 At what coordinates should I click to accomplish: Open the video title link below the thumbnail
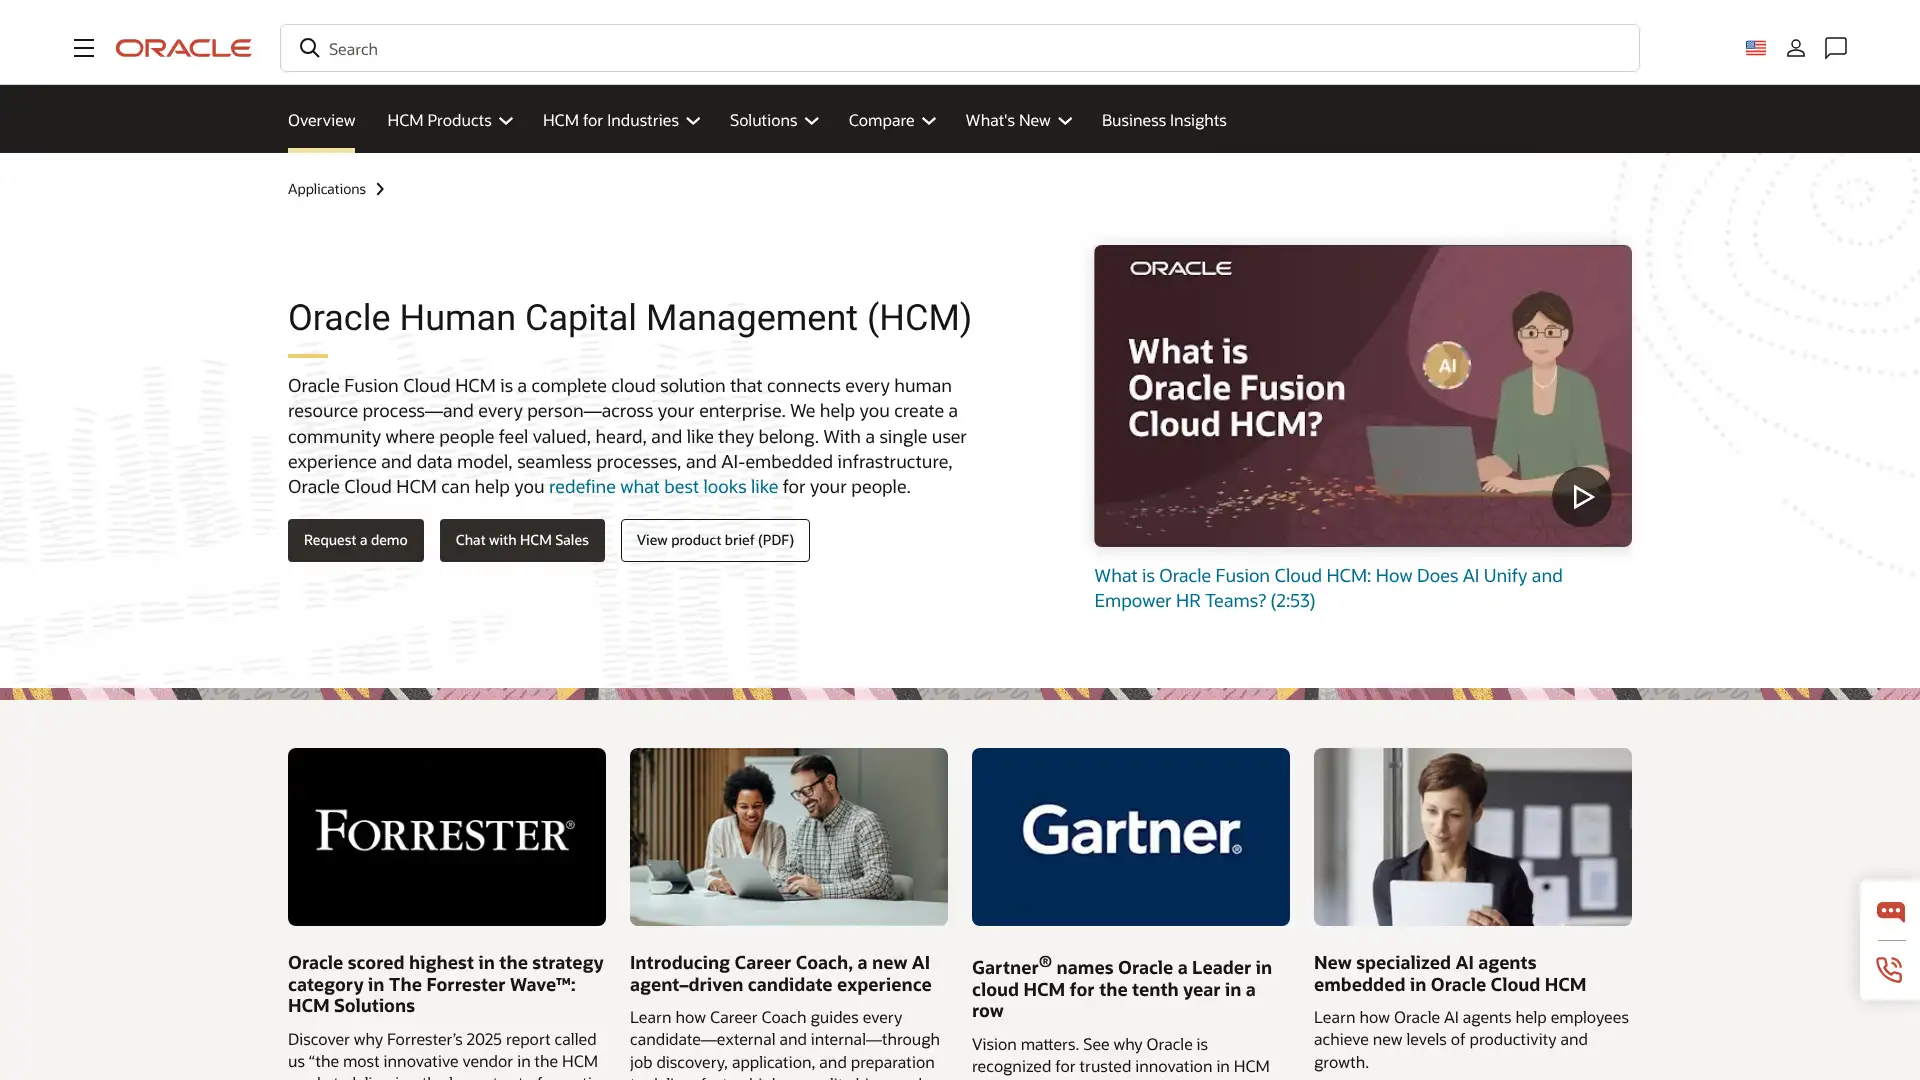(1328, 588)
